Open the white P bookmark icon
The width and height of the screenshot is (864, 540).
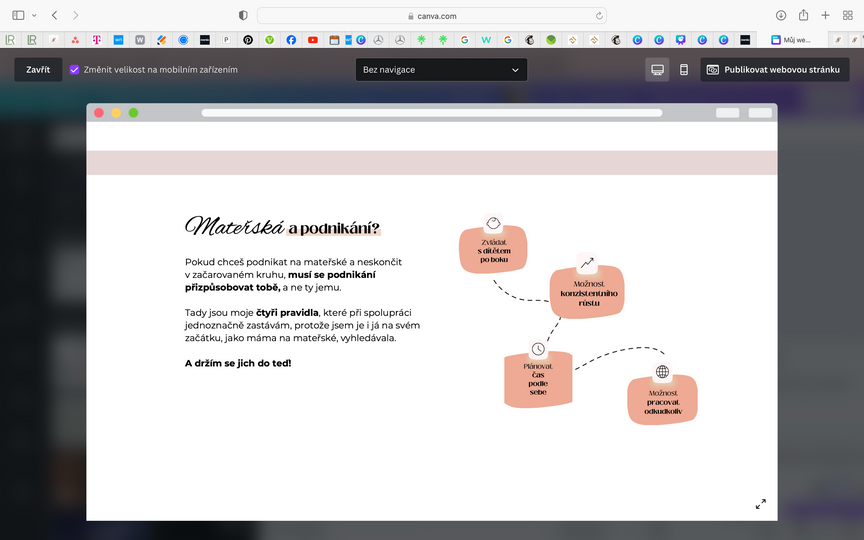click(x=226, y=40)
